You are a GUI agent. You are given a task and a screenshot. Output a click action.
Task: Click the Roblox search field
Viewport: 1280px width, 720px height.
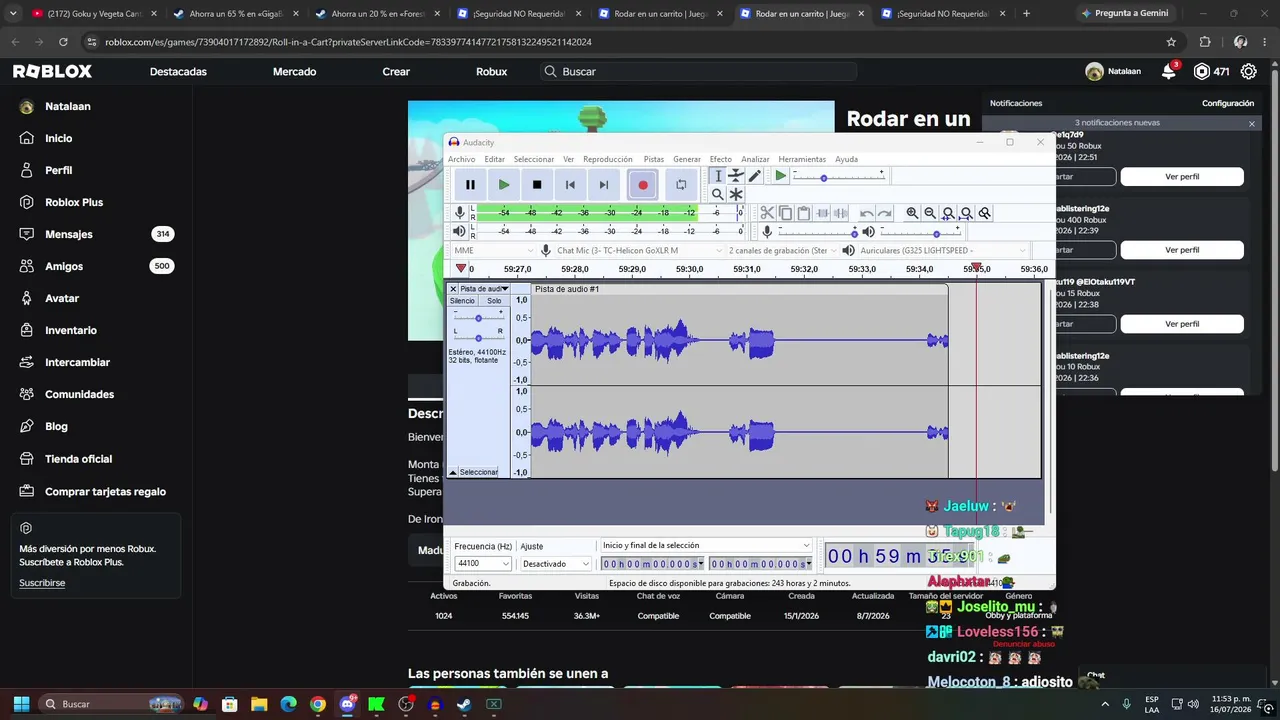[x=698, y=72]
